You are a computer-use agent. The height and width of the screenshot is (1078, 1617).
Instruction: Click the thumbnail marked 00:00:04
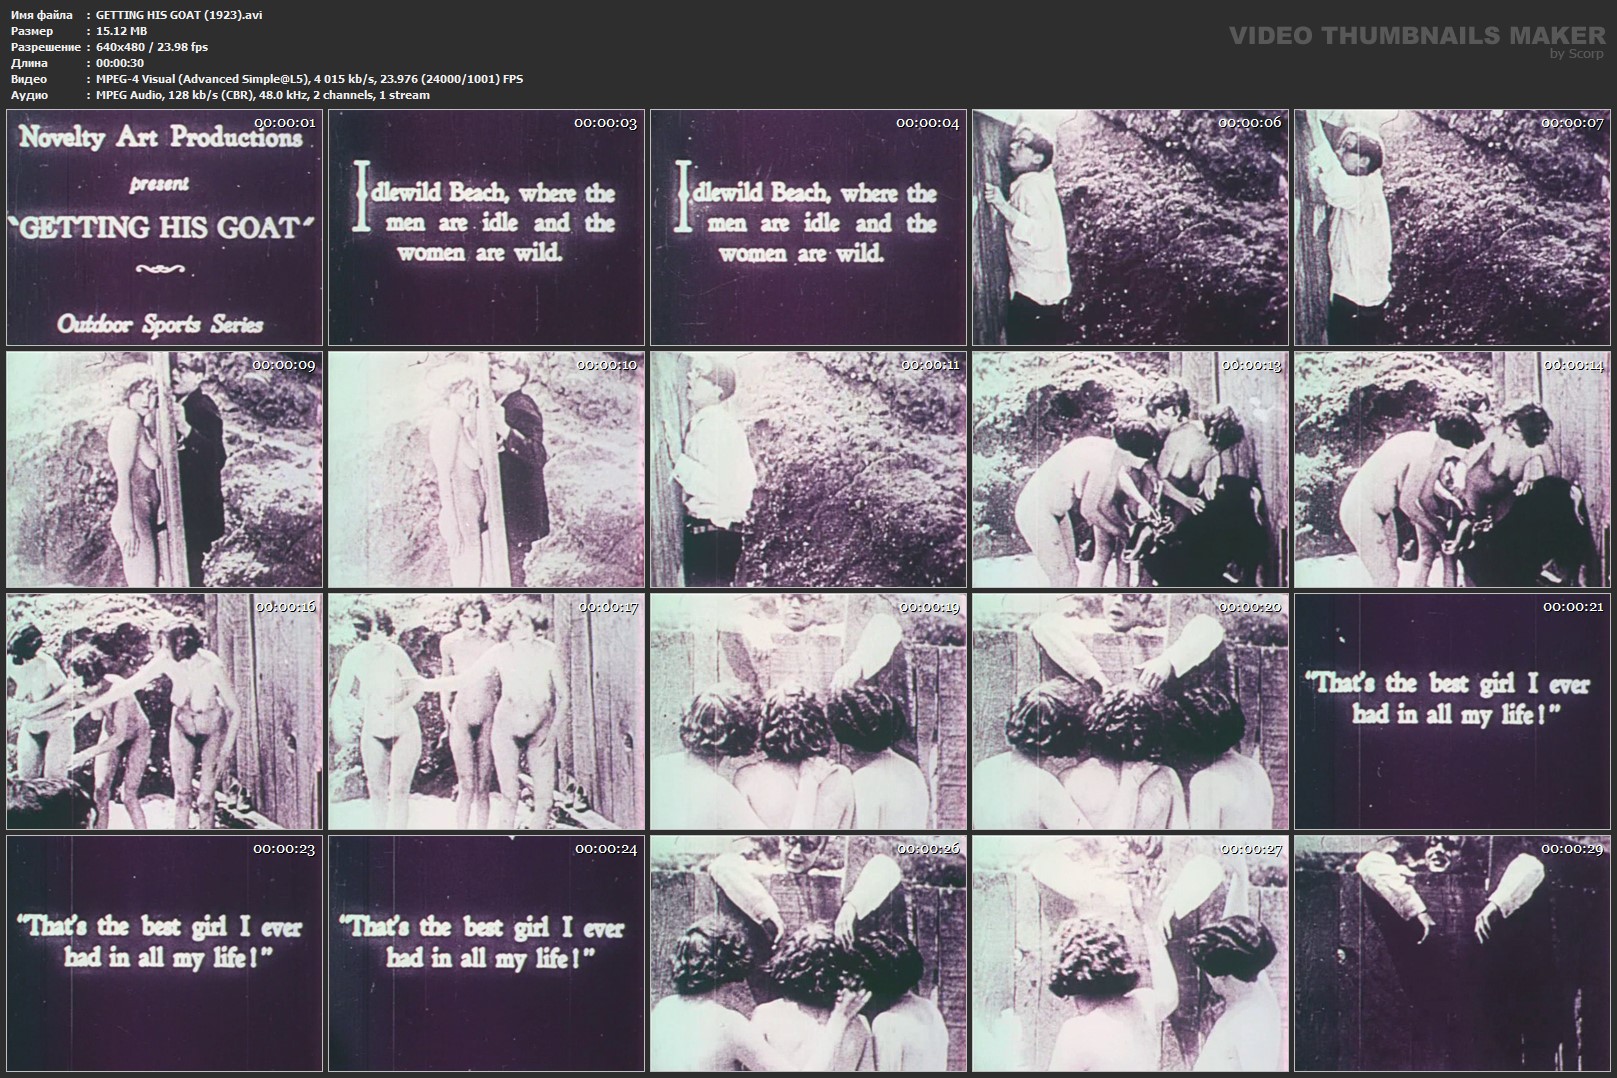808,228
